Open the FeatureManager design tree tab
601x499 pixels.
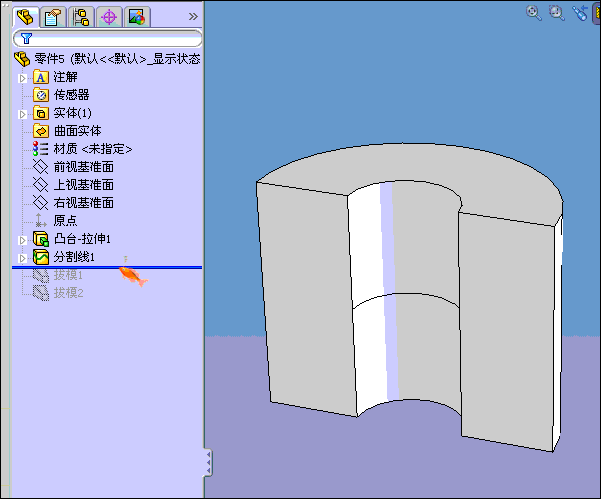[25, 17]
